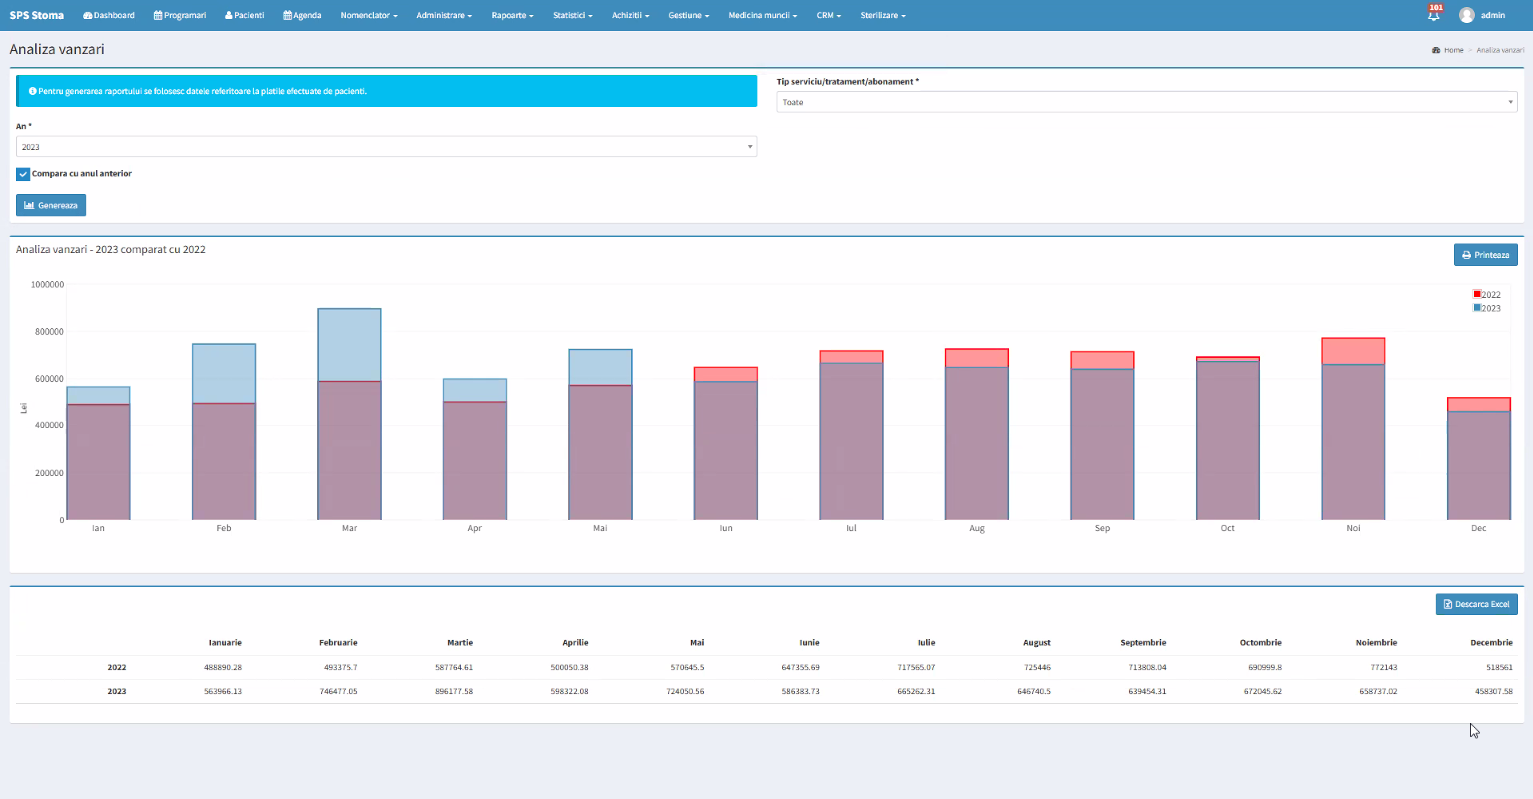Click the Pacienti person icon
1533x799 pixels.
tap(229, 16)
